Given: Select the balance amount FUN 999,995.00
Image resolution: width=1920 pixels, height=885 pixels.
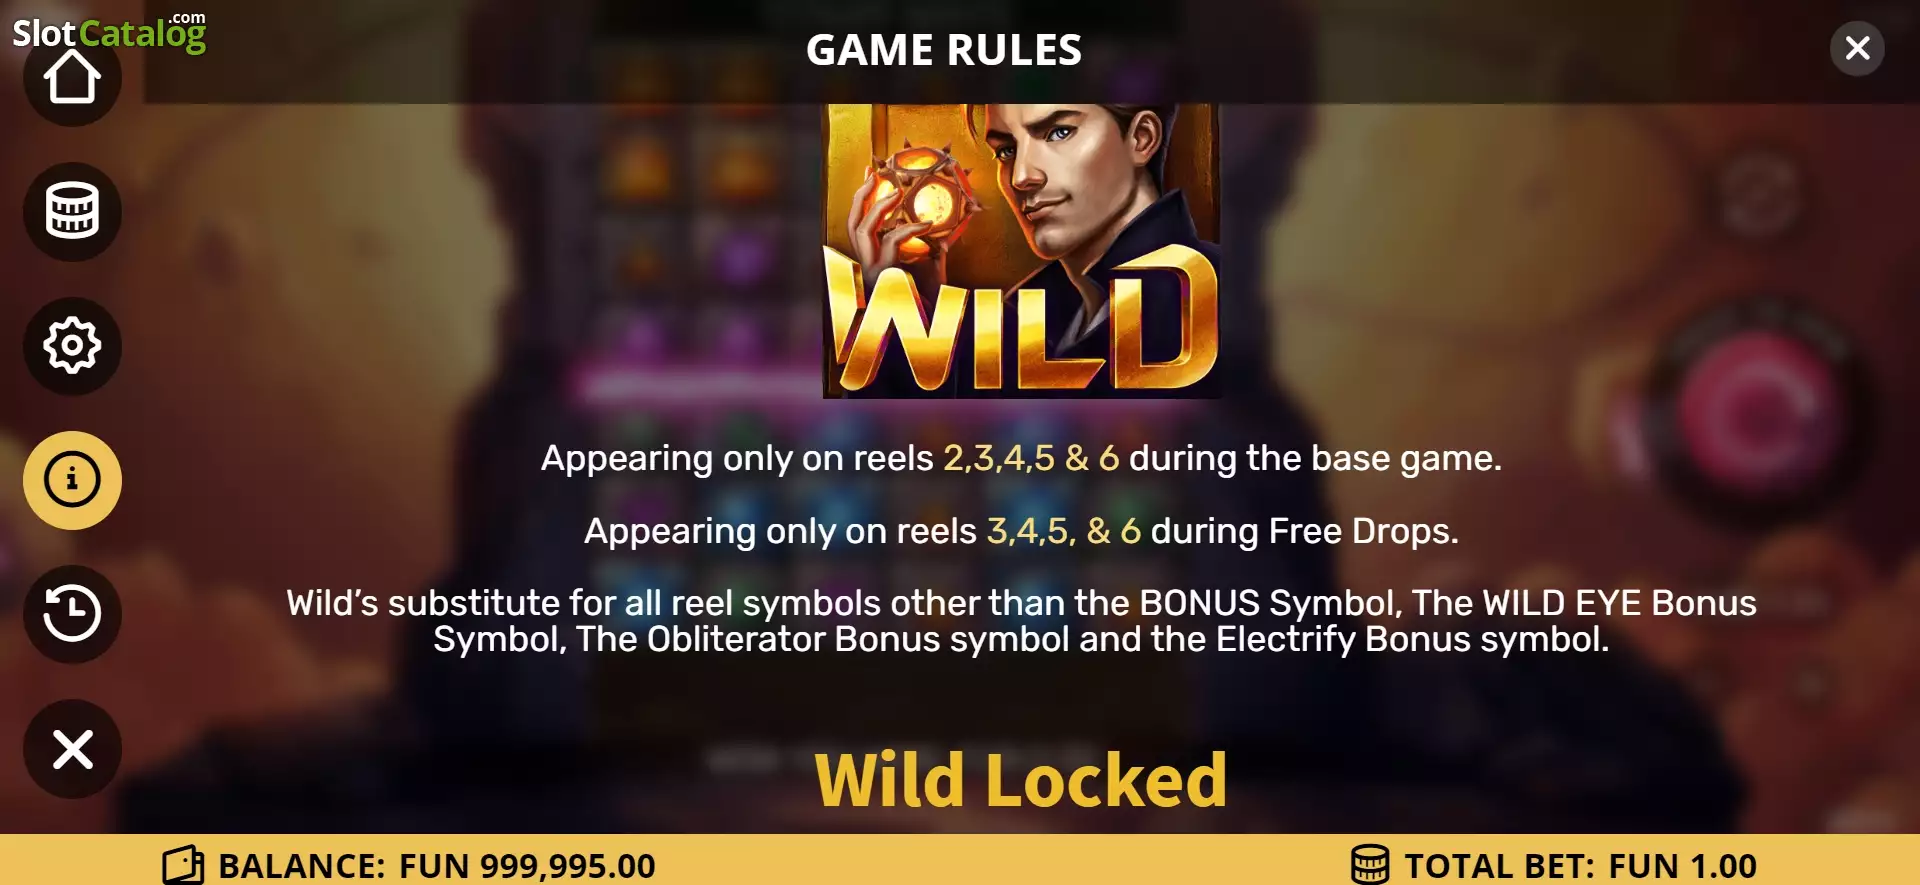Looking at the screenshot, I should 527,866.
